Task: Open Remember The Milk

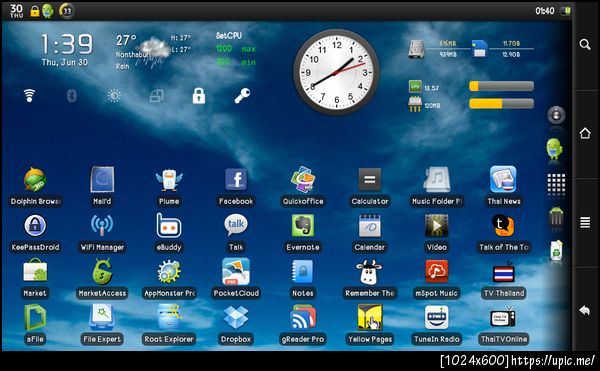Action: click(x=368, y=272)
